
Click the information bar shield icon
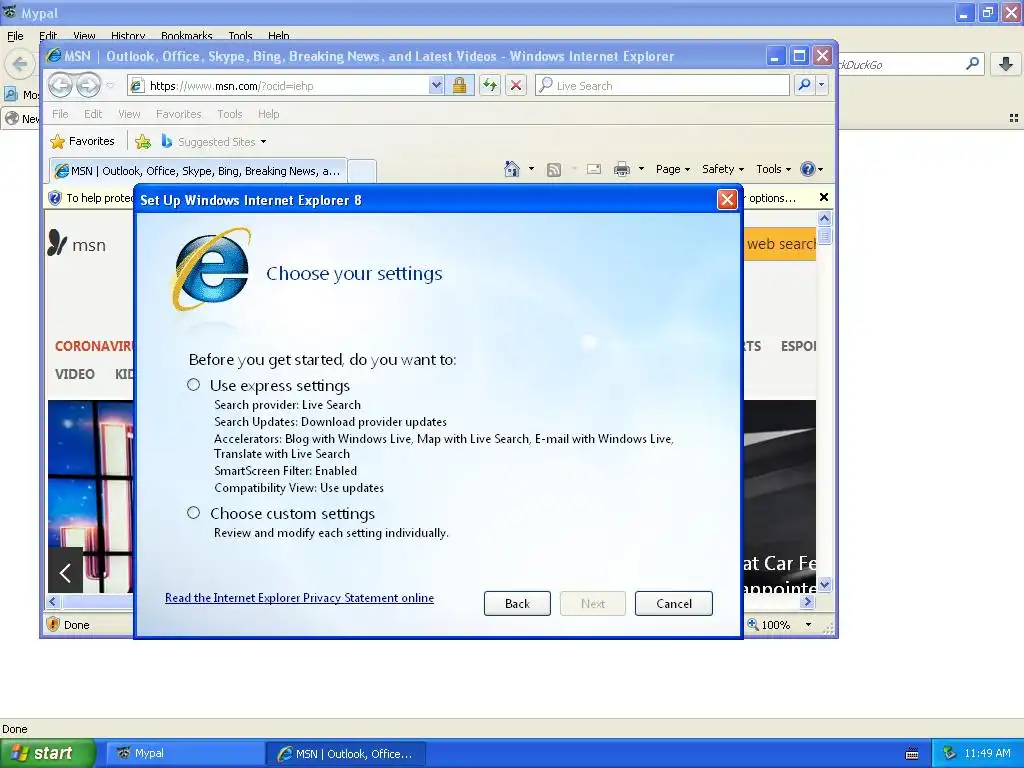click(x=55, y=198)
